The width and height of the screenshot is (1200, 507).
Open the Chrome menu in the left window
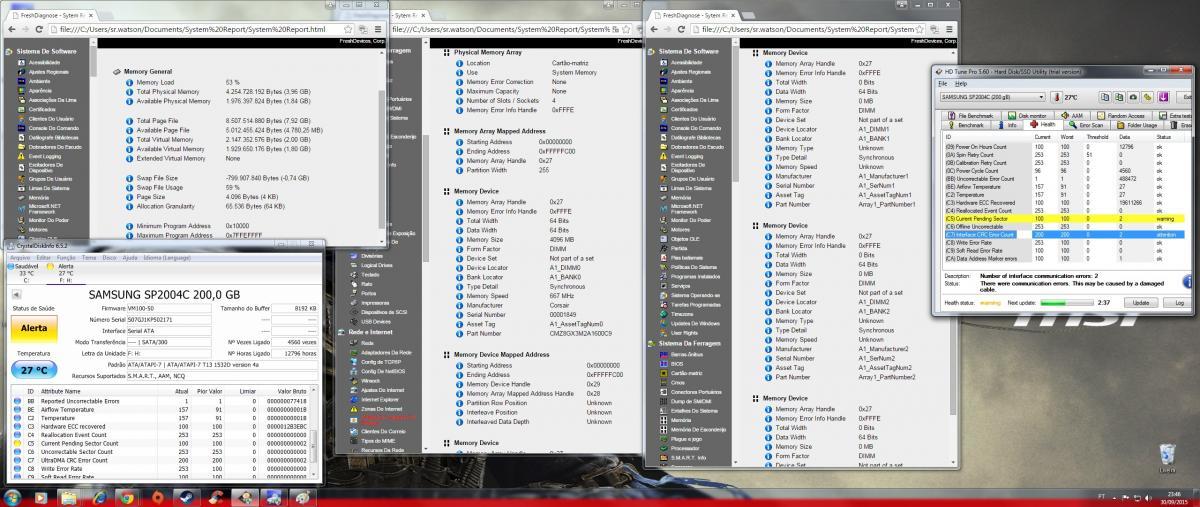378,29
